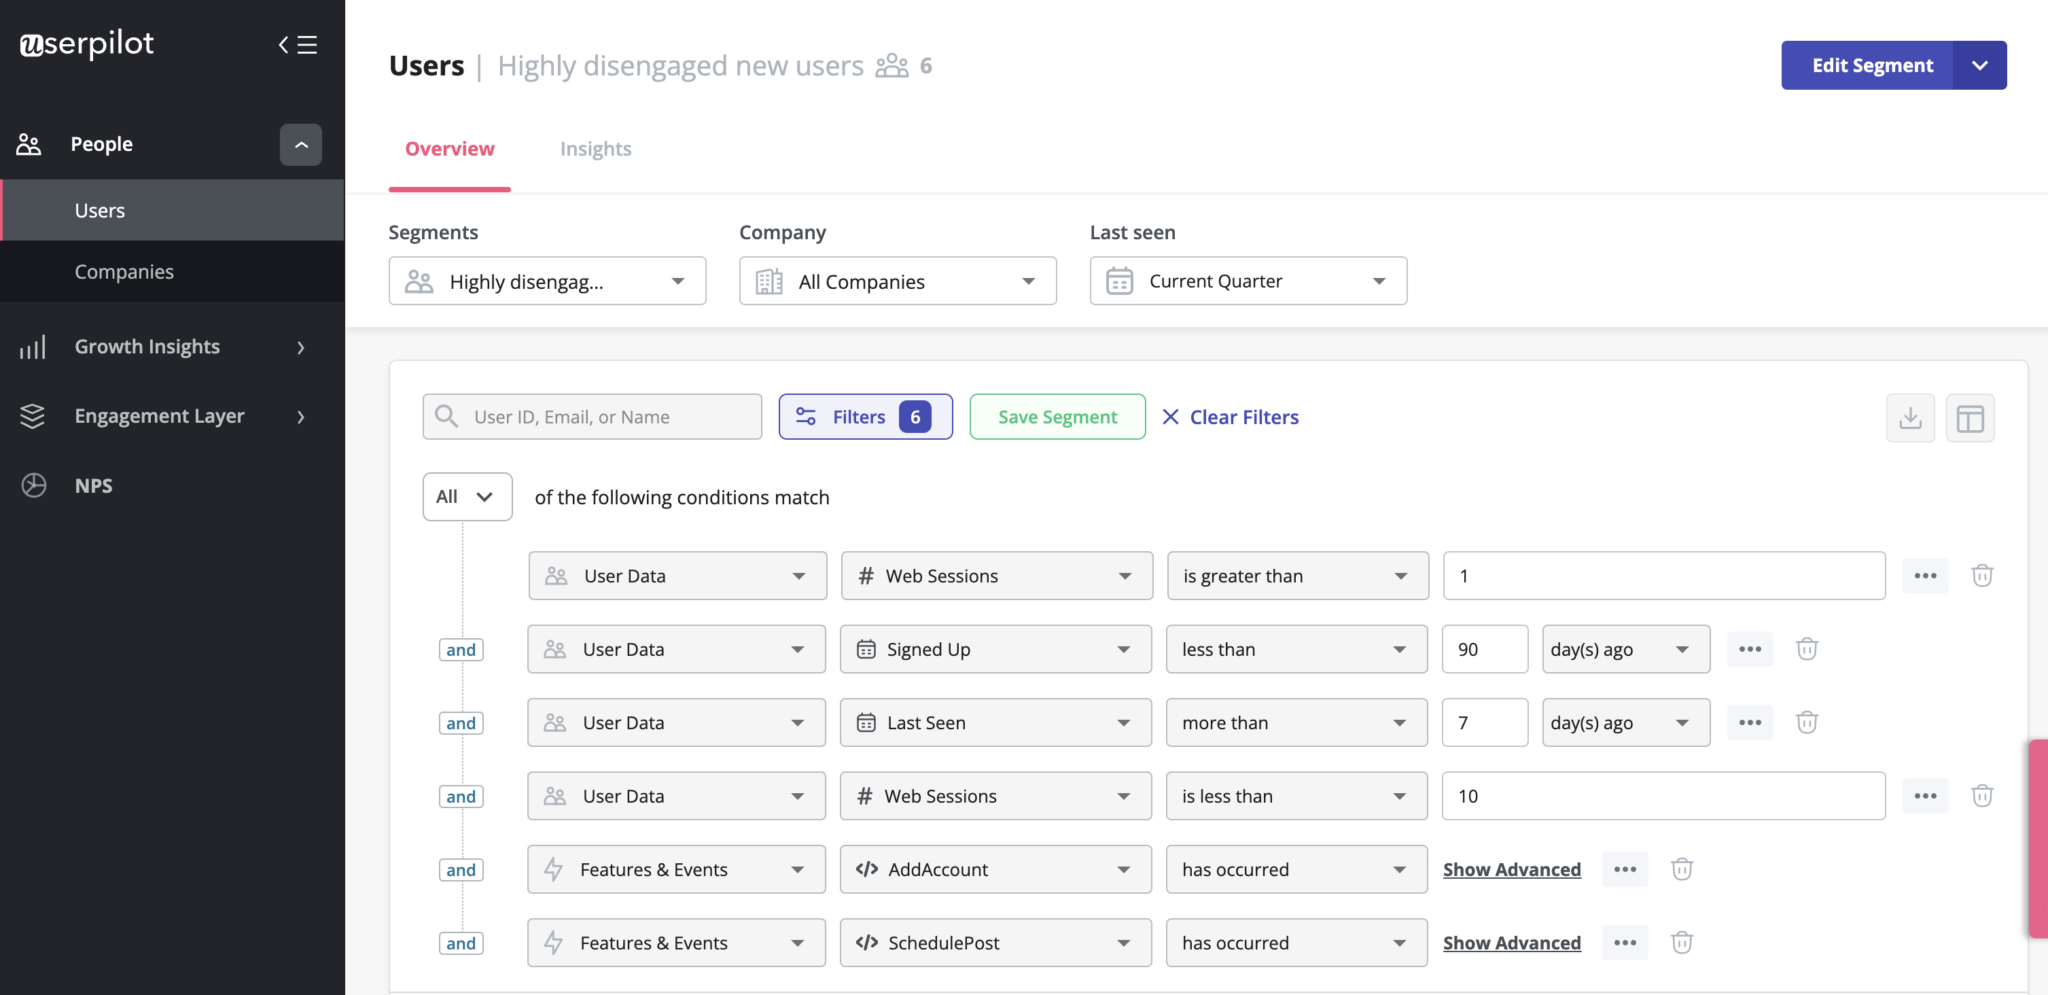Switch to the Insights tab
Viewport: 2048px width, 995px height.
(596, 148)
